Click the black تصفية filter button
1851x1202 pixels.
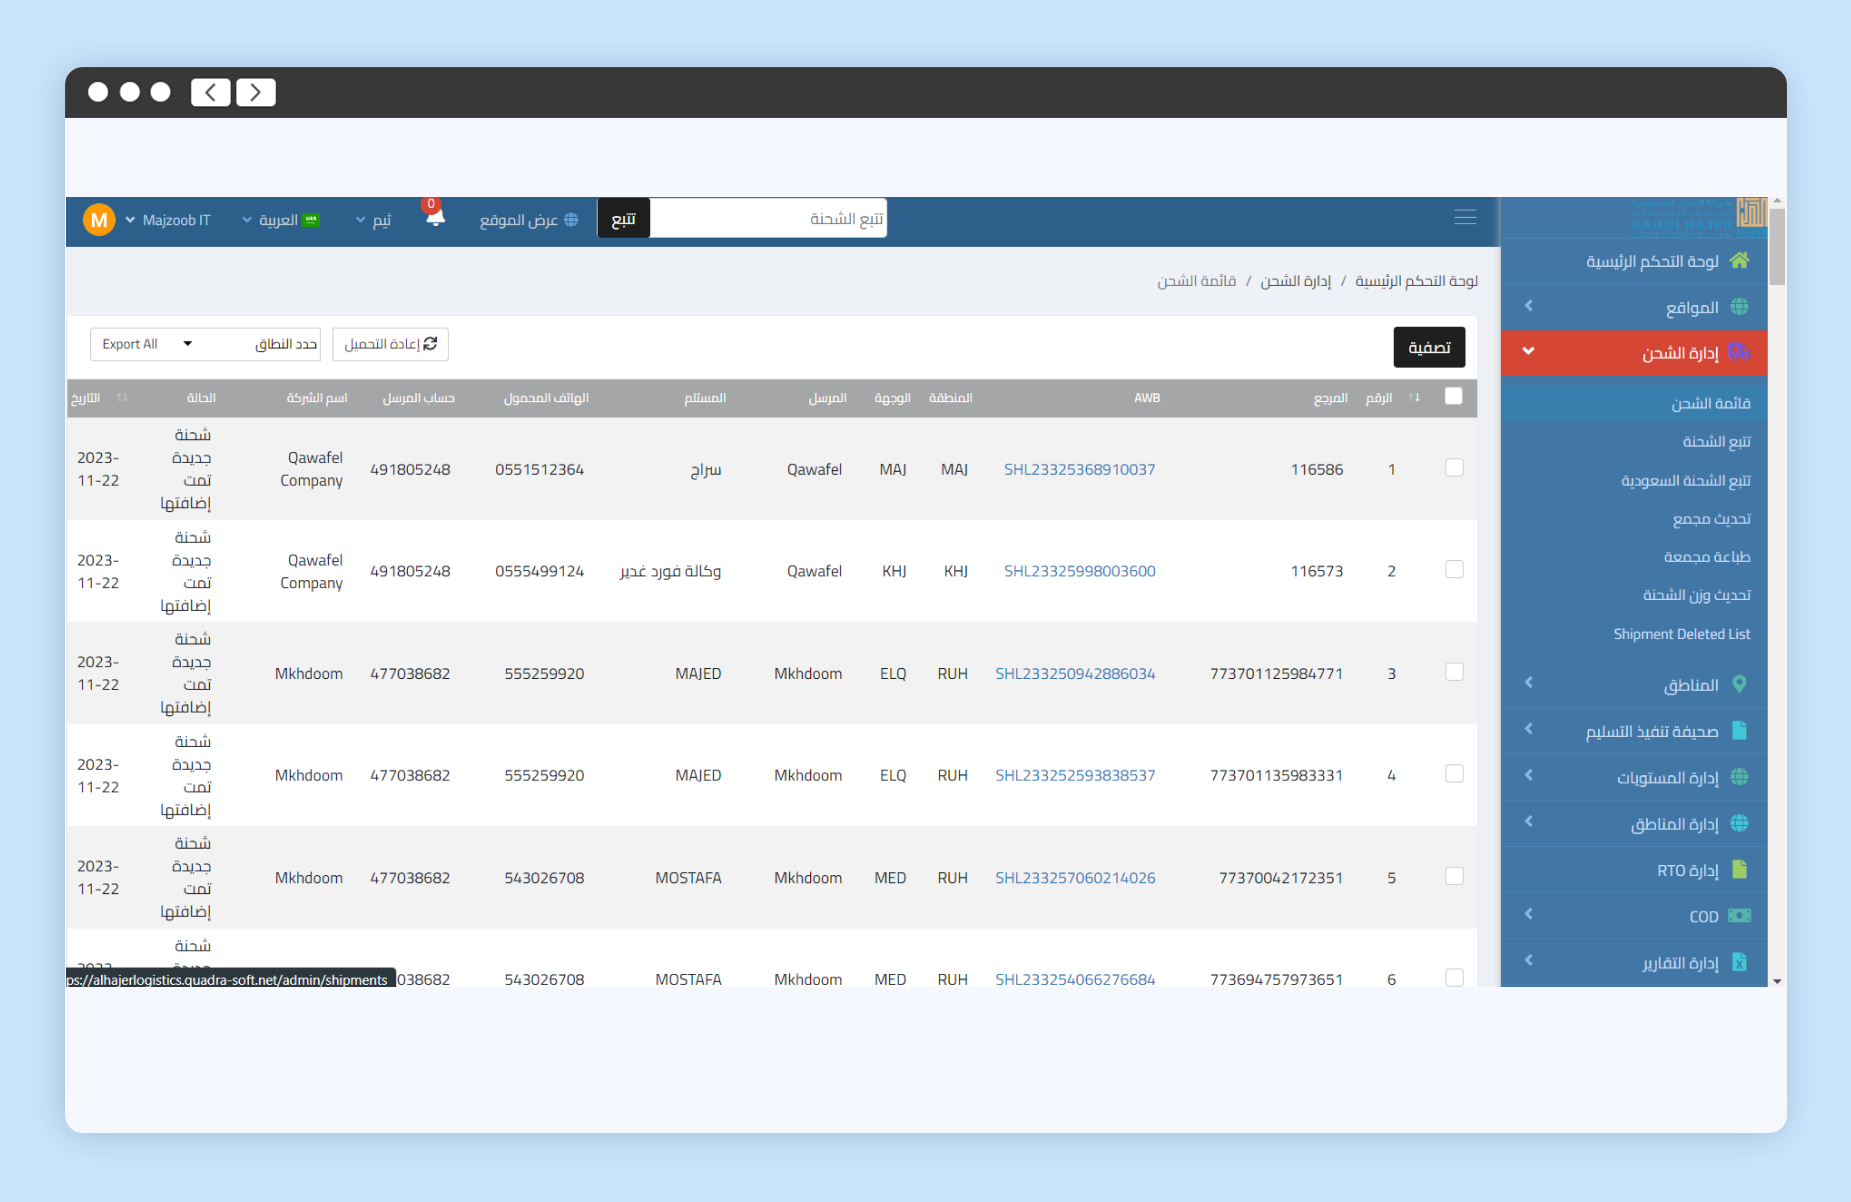1429,347
